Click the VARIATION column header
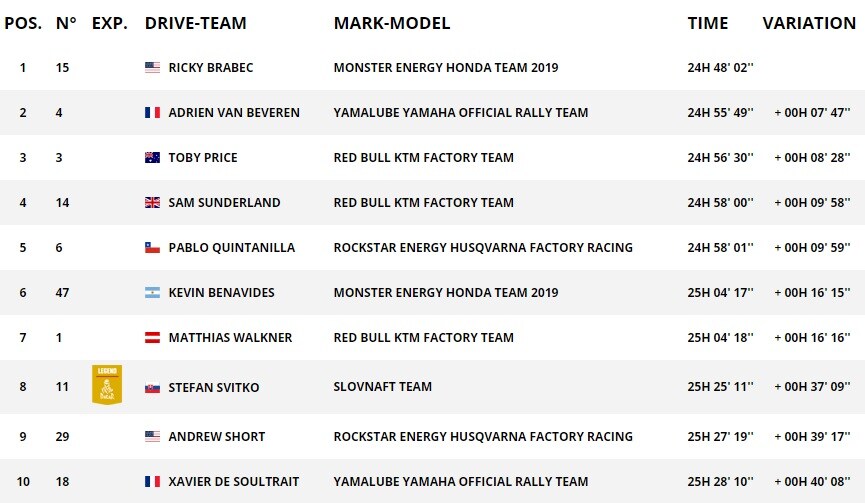This screenshot has height=503, width=865. (809, 23)
